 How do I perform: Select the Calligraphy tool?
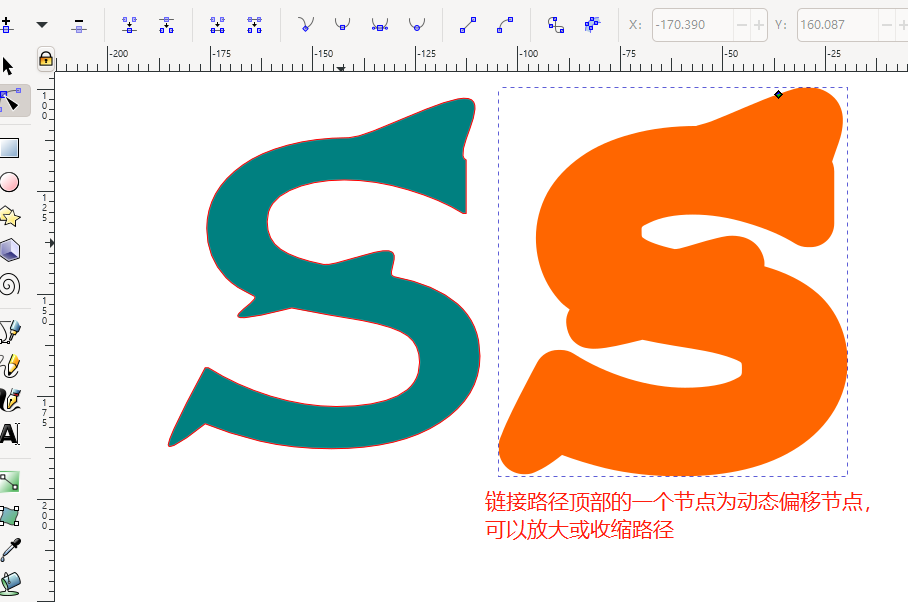10,400
